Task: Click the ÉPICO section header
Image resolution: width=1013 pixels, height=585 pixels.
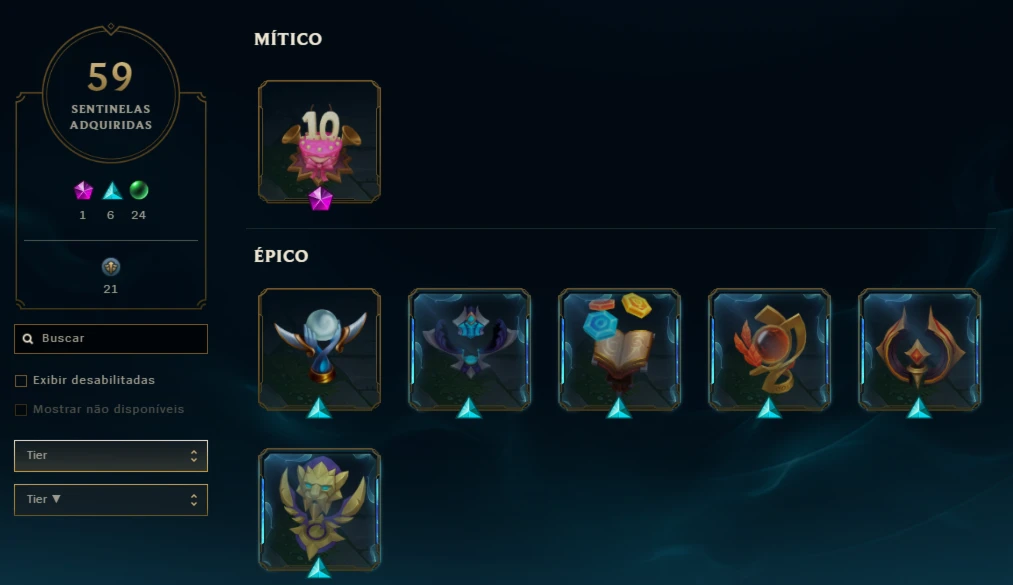Action: click(x=281, y=256)
